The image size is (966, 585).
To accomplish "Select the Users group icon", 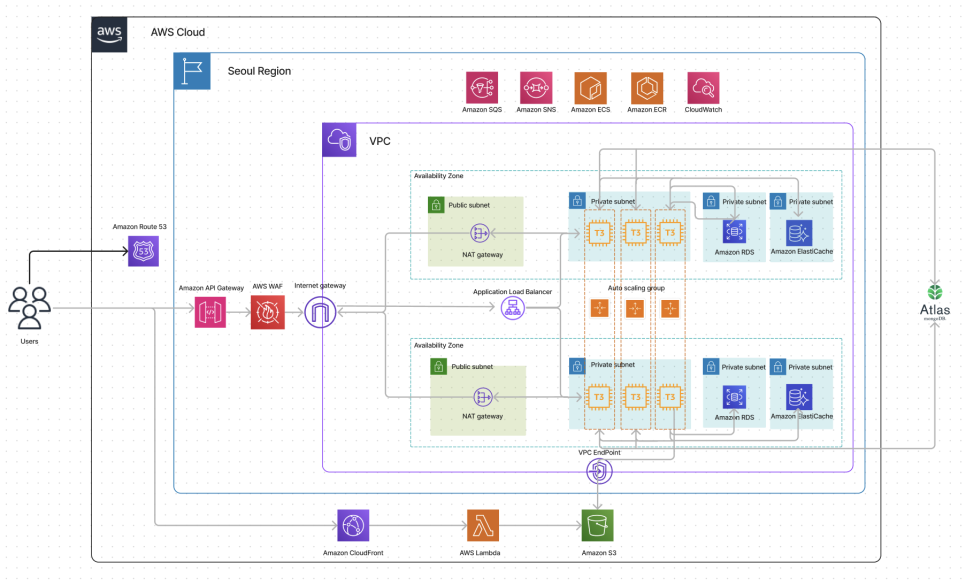I will 29,307.
